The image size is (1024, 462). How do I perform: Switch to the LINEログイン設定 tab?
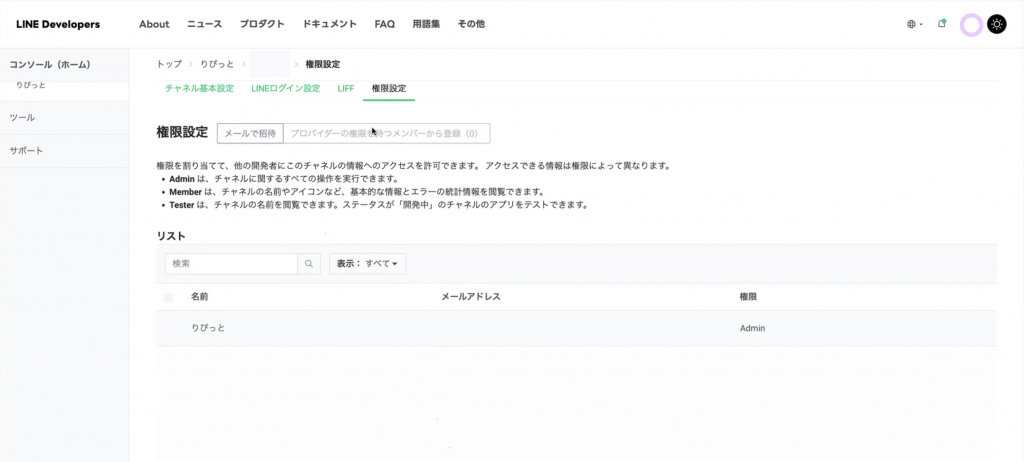(x=285, y=89)
